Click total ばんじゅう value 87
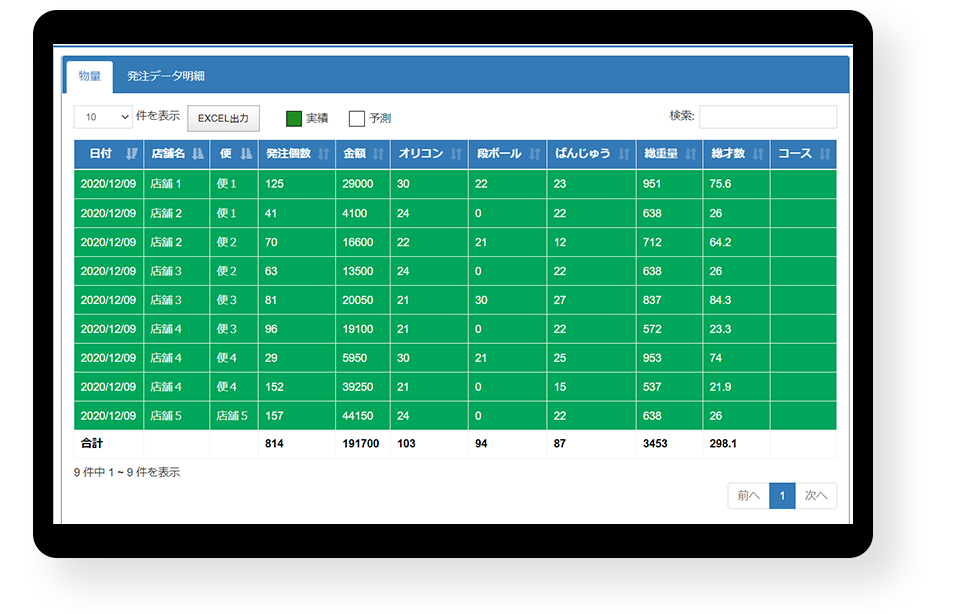953x614 pixels. point(560,444)
